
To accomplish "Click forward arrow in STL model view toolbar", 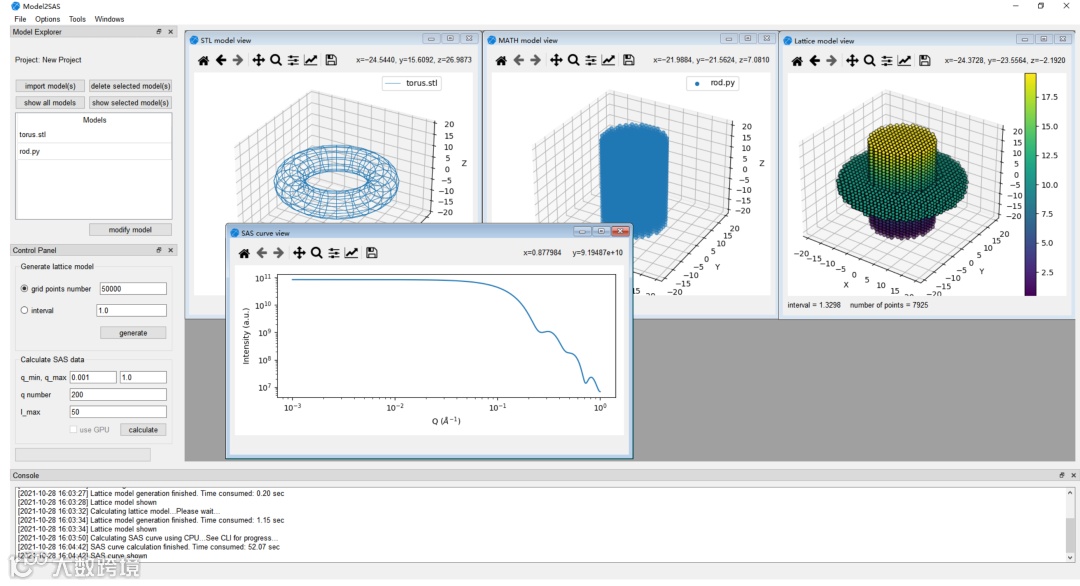I will pyautogui.click(x=238, y=61).
